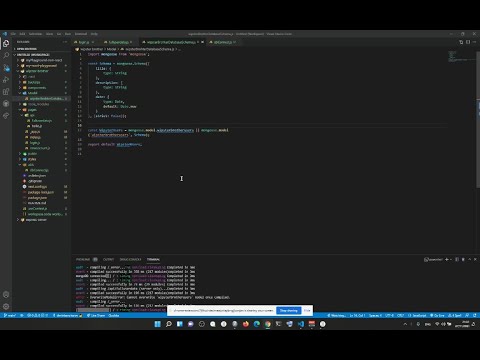
Task: Click the JavaScript language mode status item
Action: [417, 315]
